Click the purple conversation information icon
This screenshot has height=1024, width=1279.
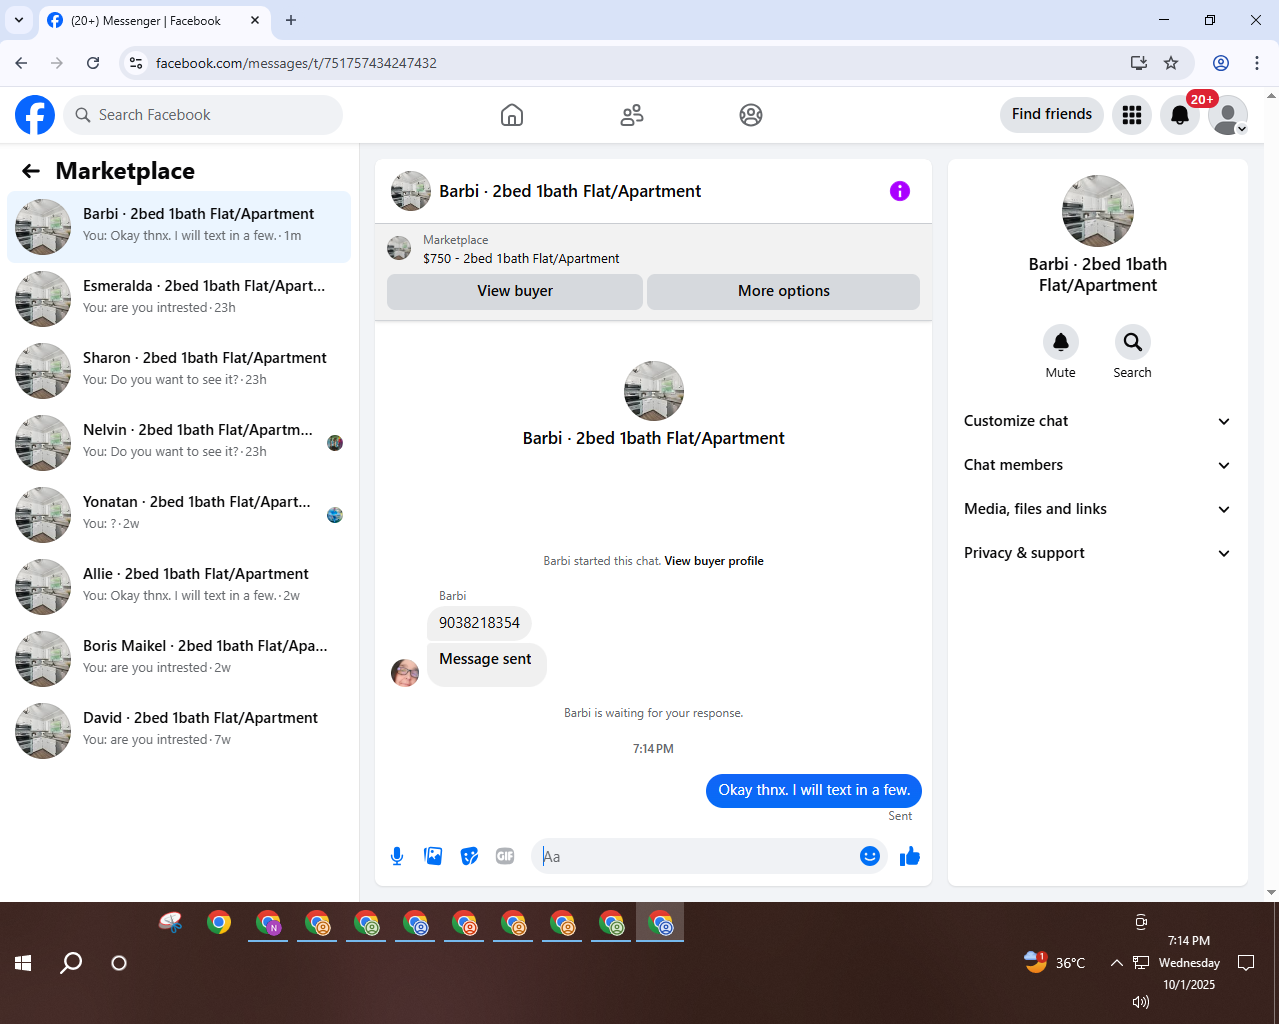pos(900,191)
